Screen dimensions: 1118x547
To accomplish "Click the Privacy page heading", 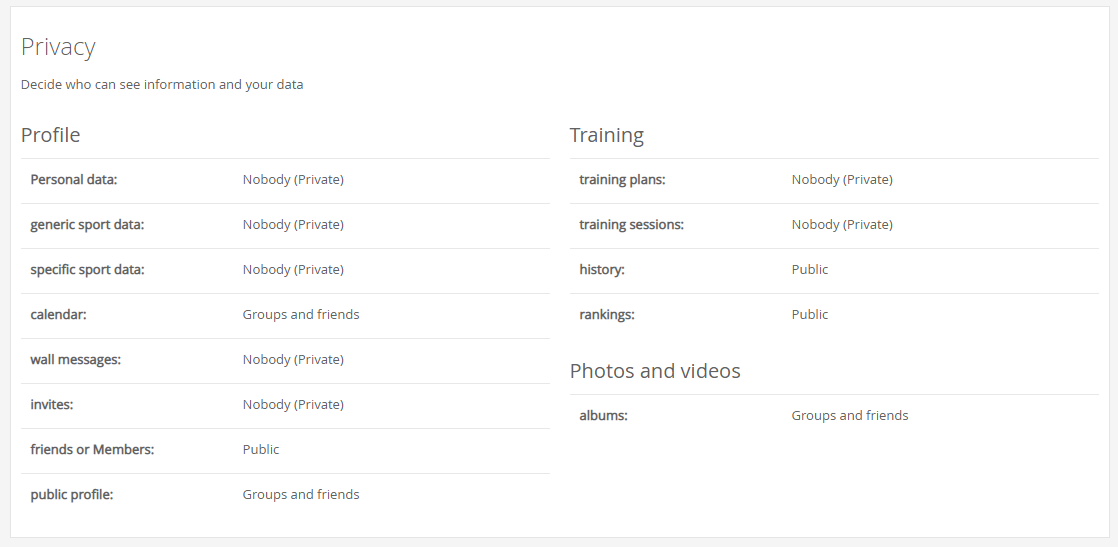I will 58,47.
